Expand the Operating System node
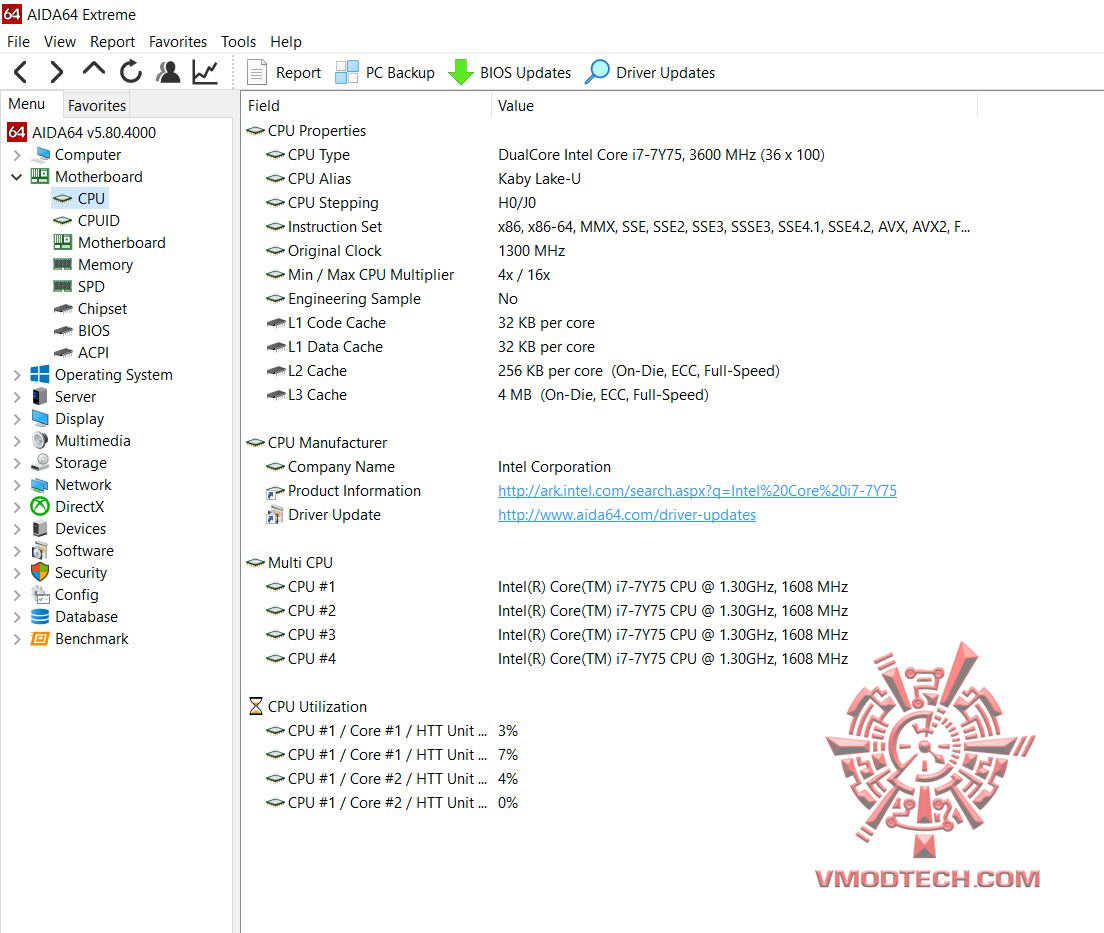 (17, 375)
